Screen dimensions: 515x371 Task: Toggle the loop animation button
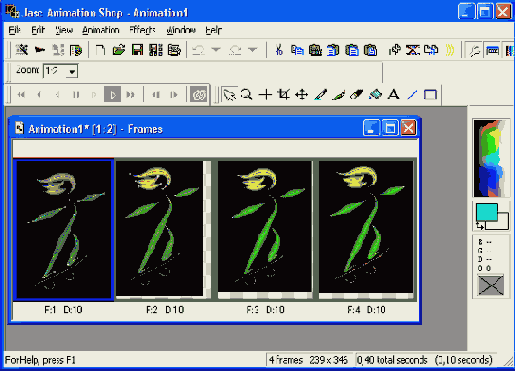point(199,95)
